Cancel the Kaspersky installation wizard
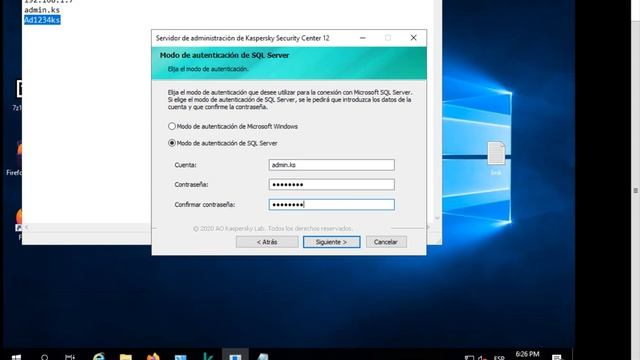Viewport: 640px width, 360px height. (386, 242)
